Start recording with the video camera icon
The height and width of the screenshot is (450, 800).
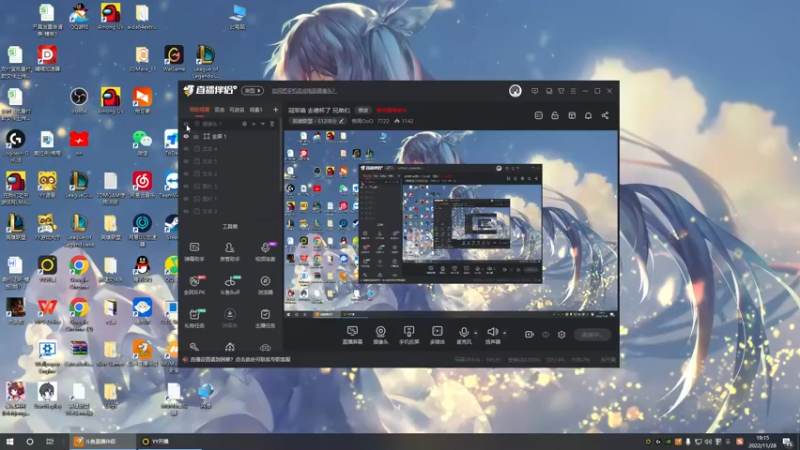click(529, 335)
